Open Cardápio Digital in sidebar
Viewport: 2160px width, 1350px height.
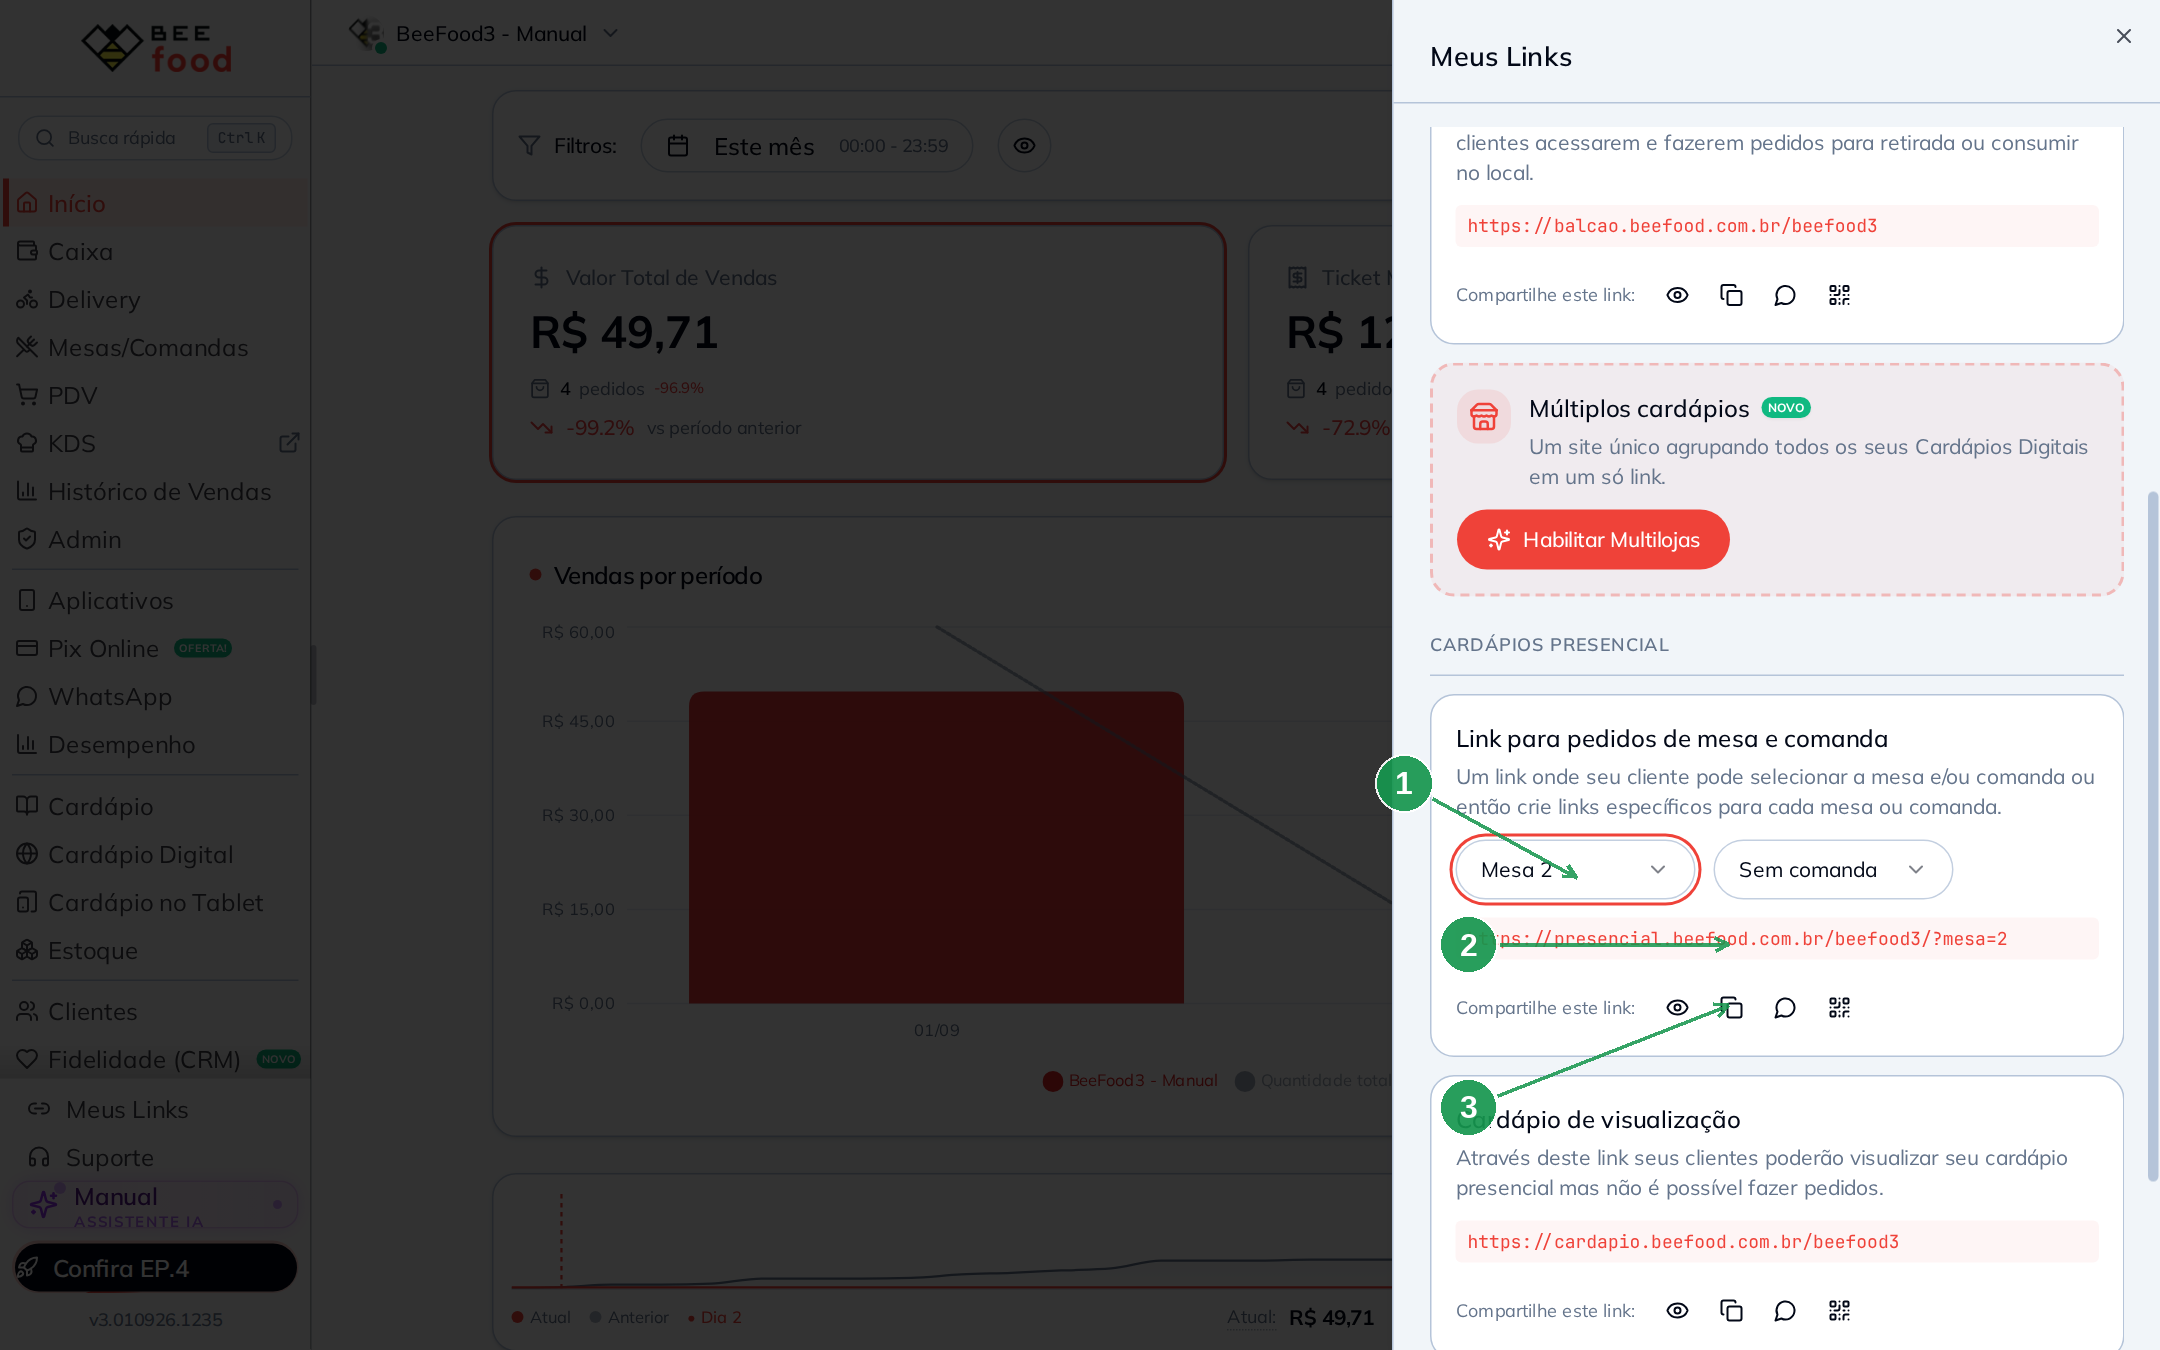coord(155,854)
